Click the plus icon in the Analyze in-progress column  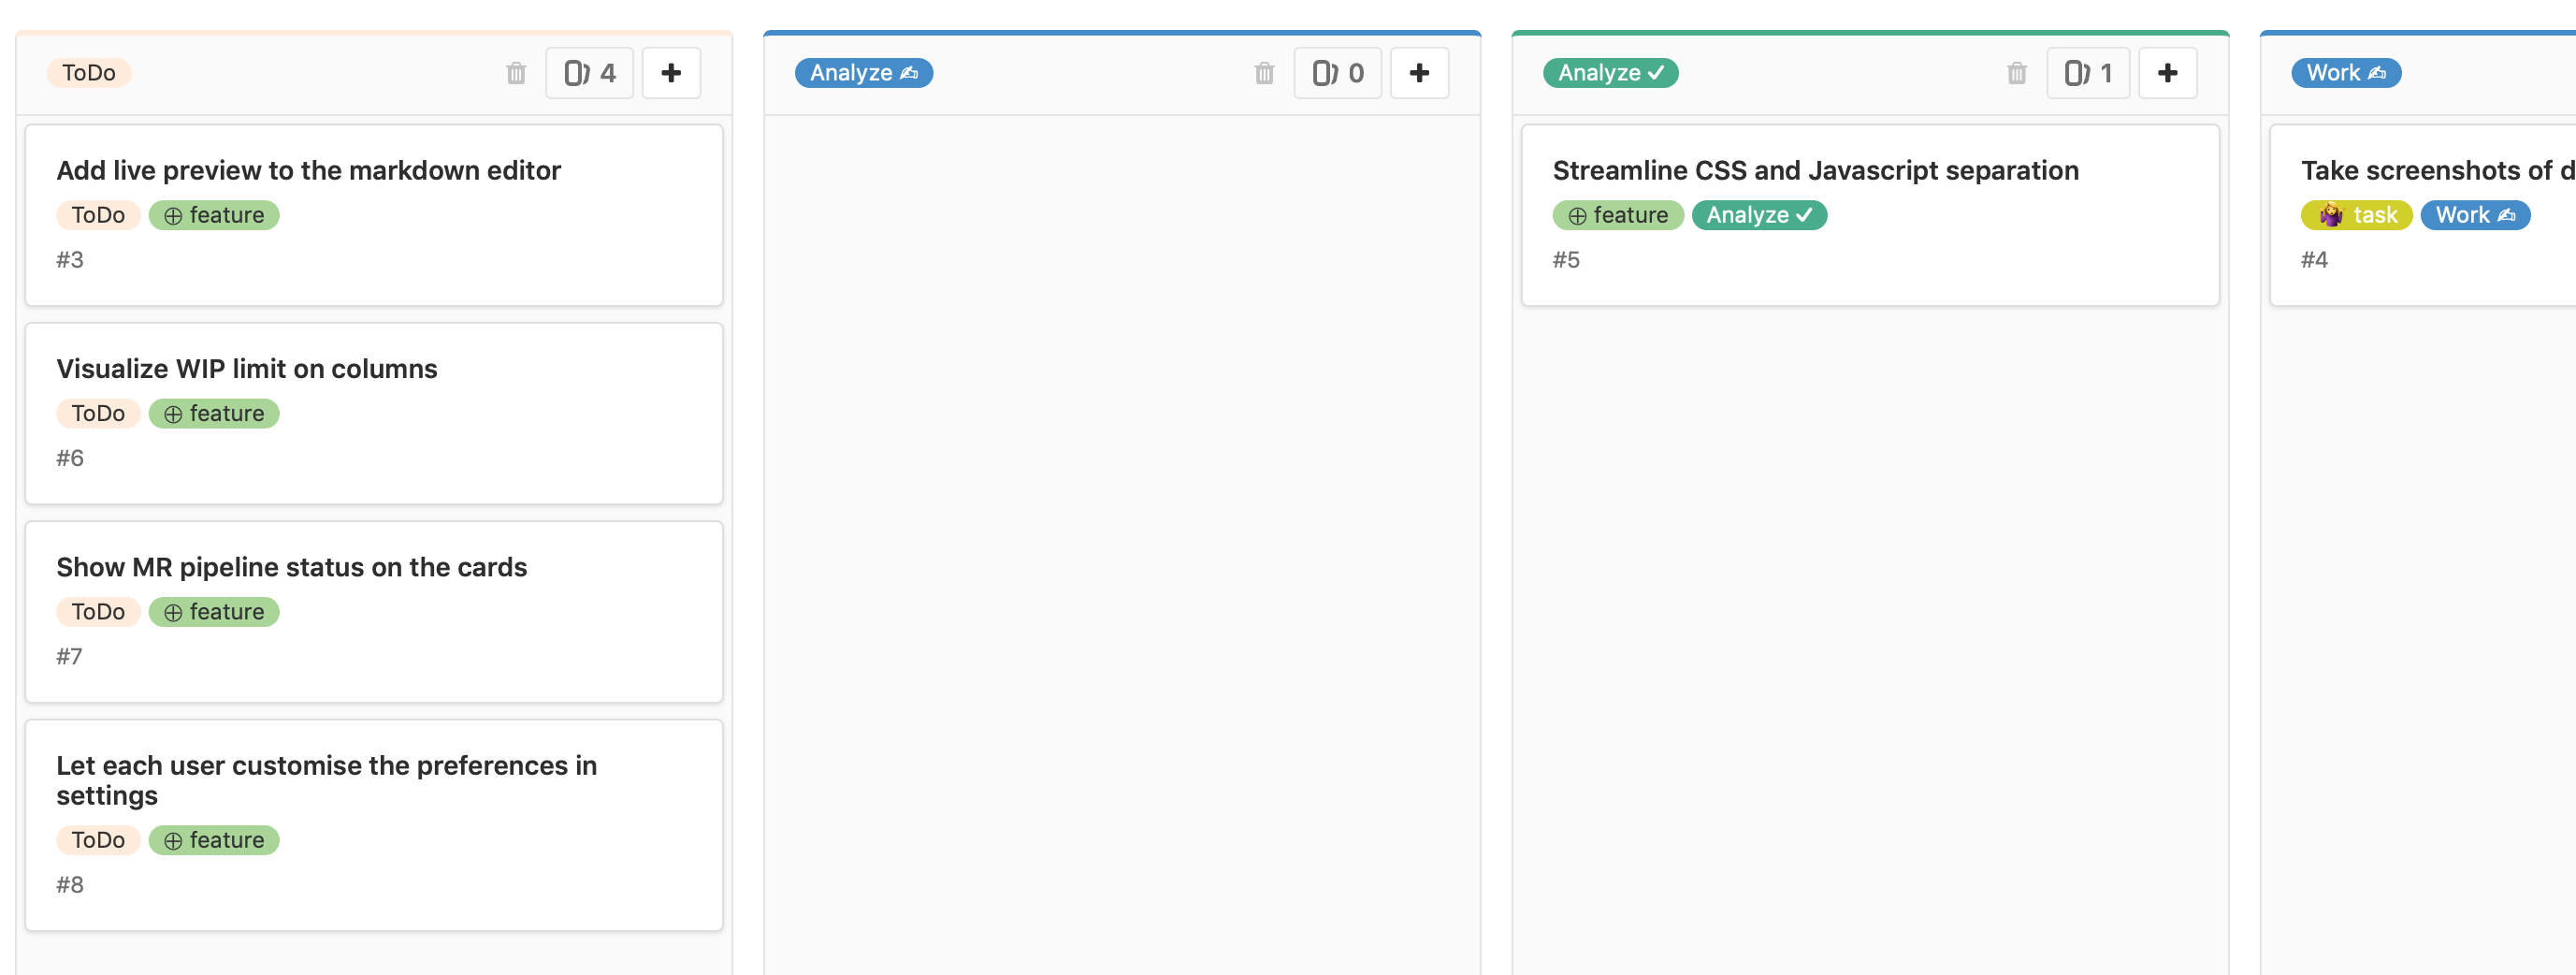click(1419, 72)
